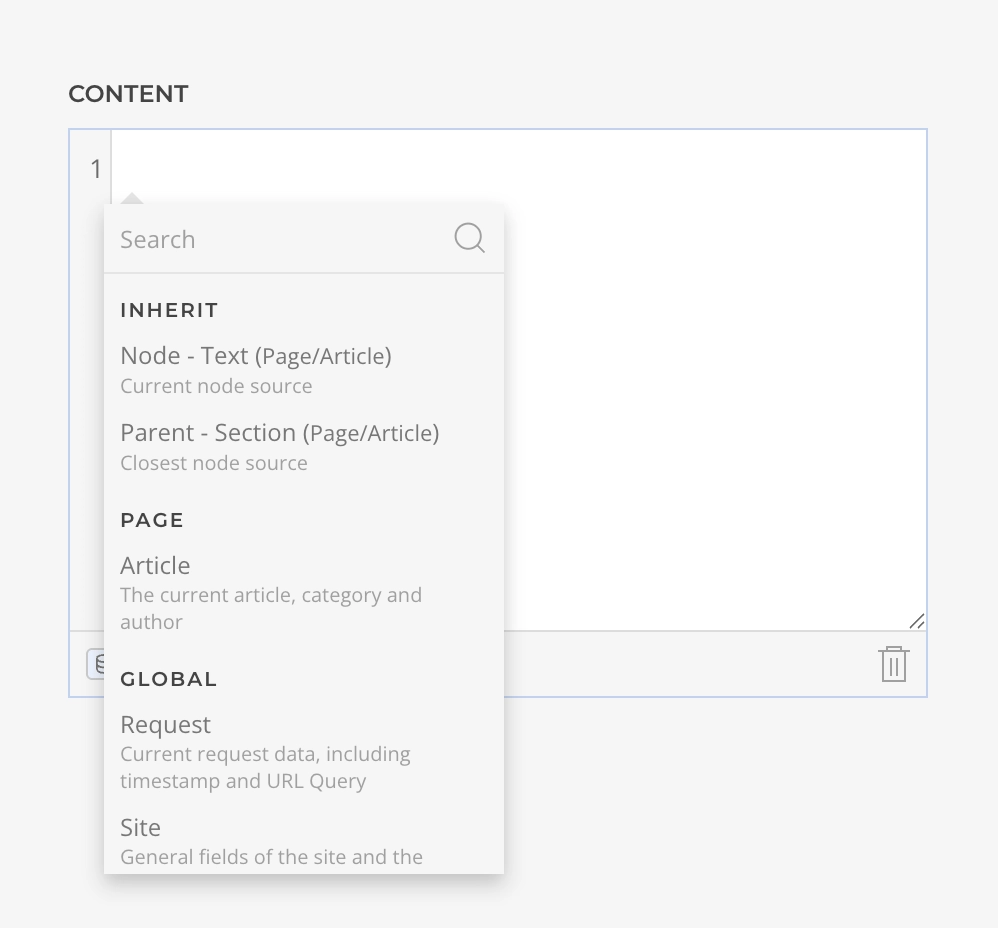Click the "Current node source" description
This screenshot has height=928, width=998.
[x=216, y=386]
